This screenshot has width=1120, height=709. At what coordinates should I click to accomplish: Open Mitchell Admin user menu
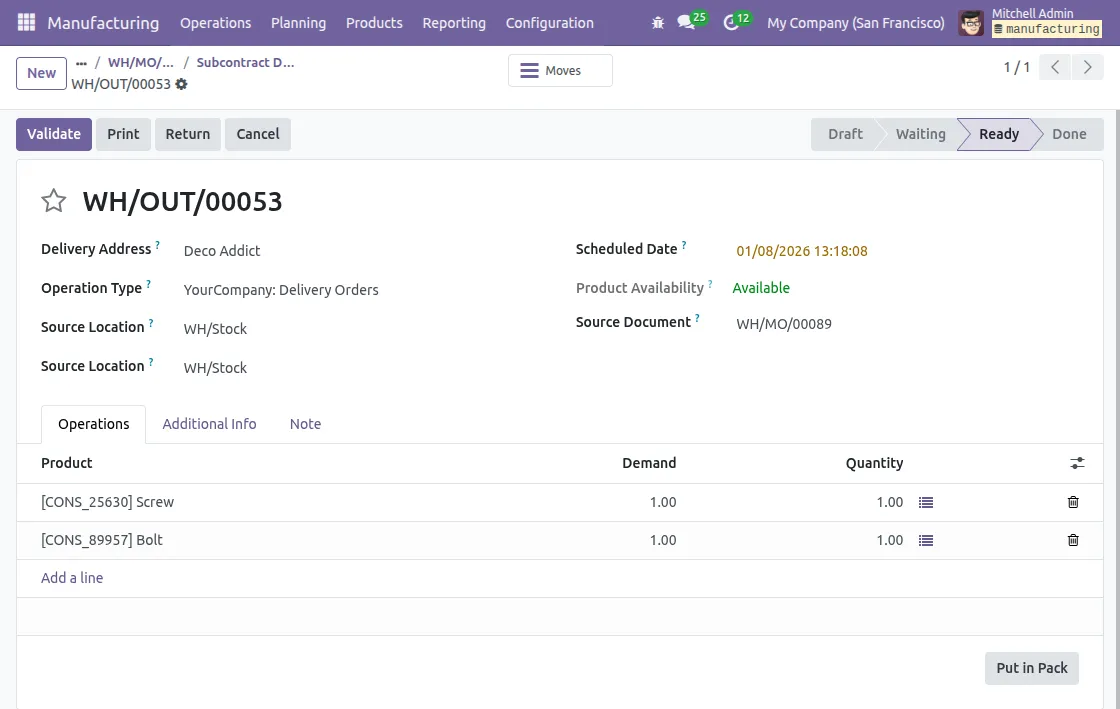click(1031, 22)
